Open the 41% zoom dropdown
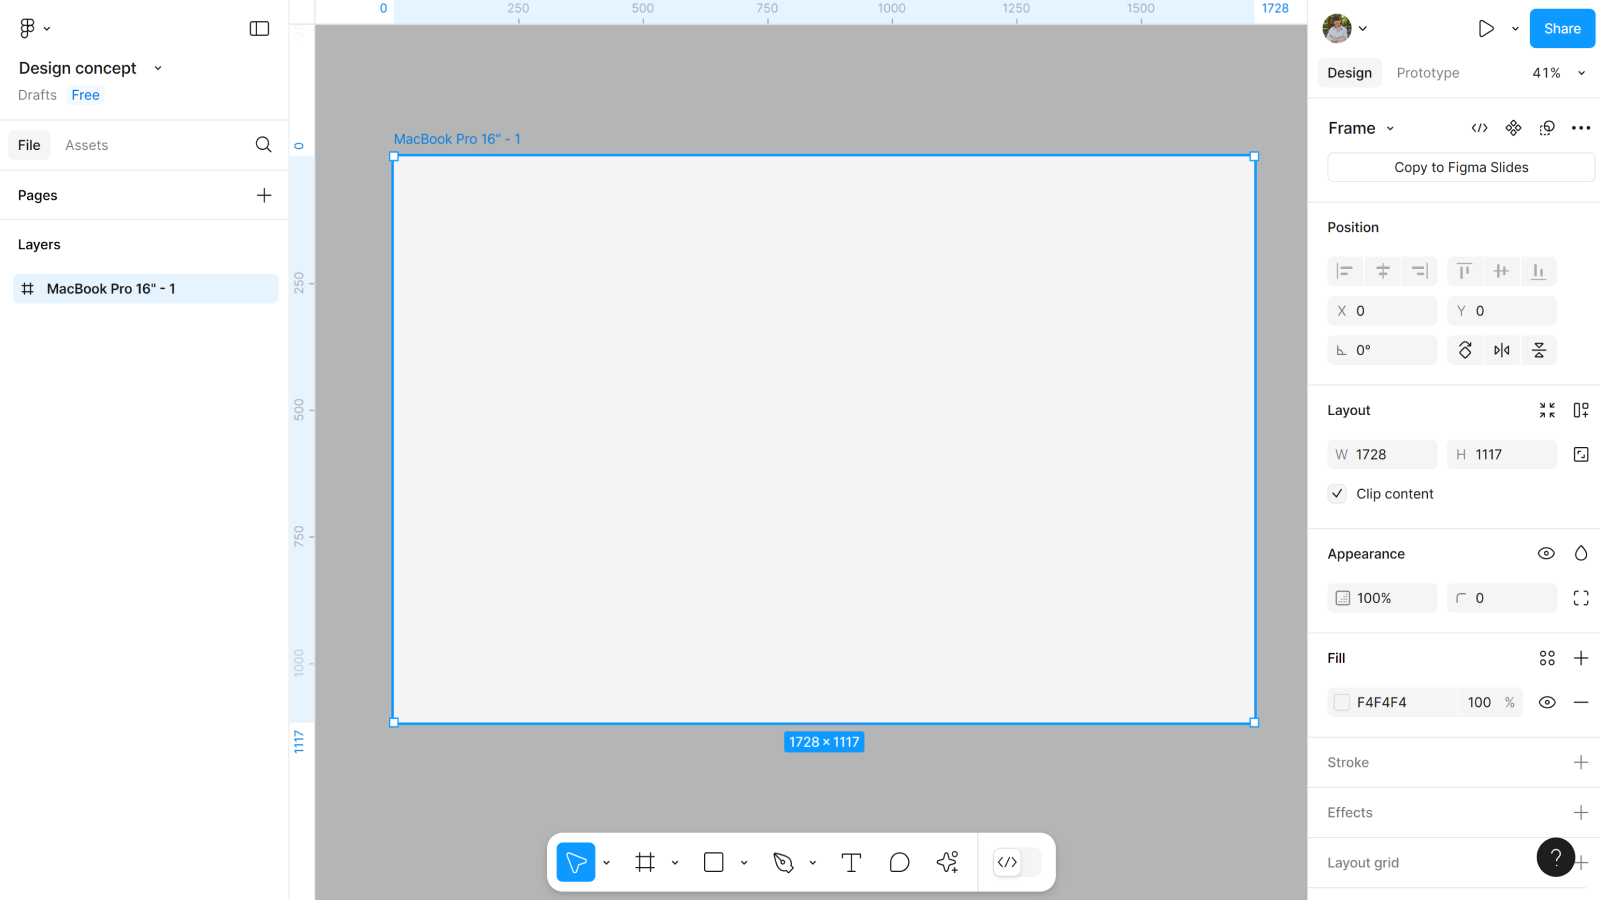1600x900 pixels. [1558, 73]
